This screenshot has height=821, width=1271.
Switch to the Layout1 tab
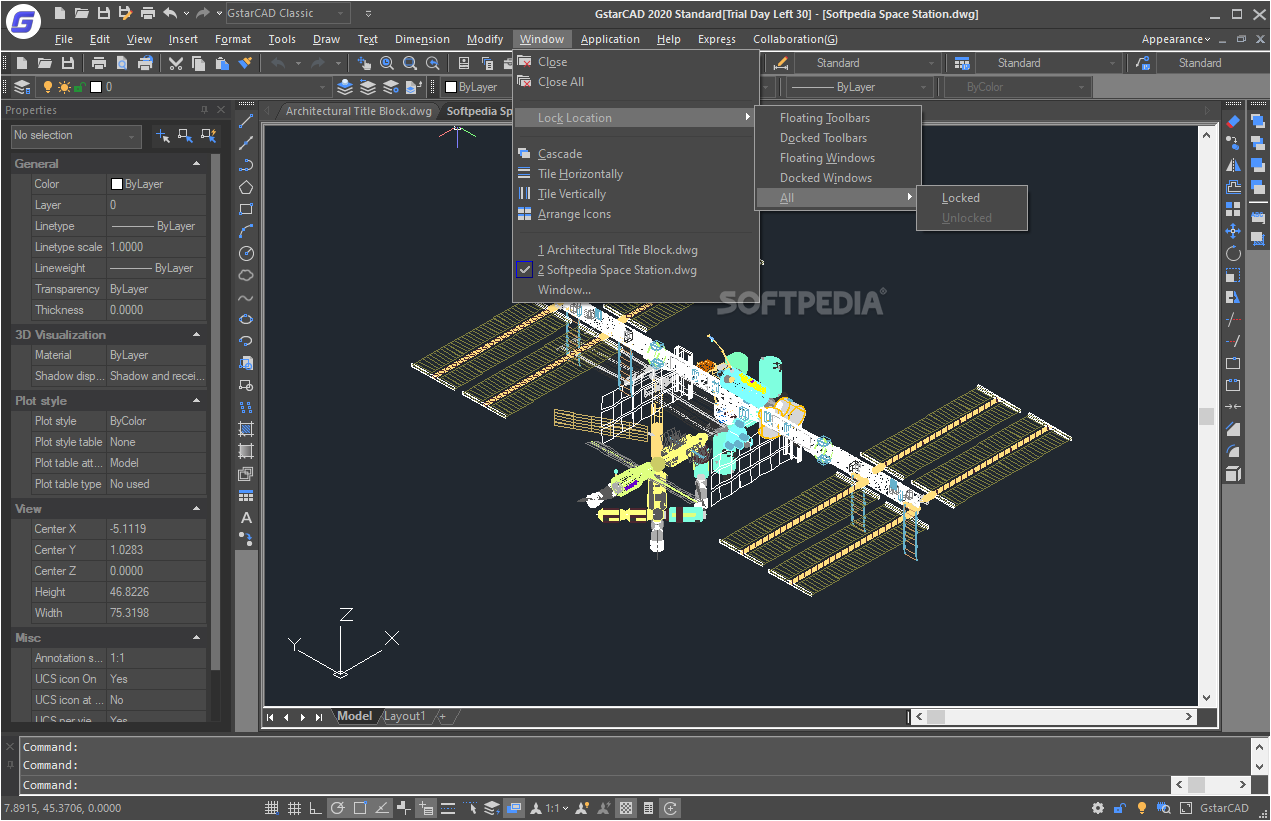point(405,716)
